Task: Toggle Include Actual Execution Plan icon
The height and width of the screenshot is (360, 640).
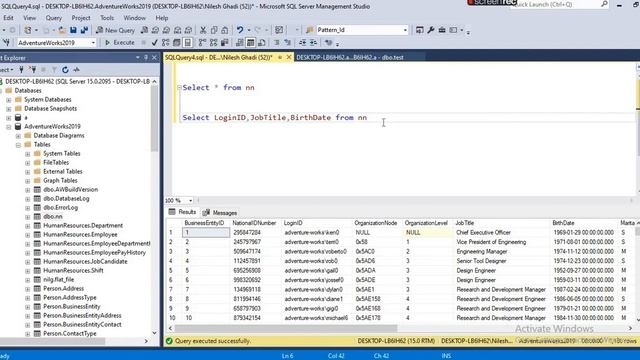Action: coord(202,42)
